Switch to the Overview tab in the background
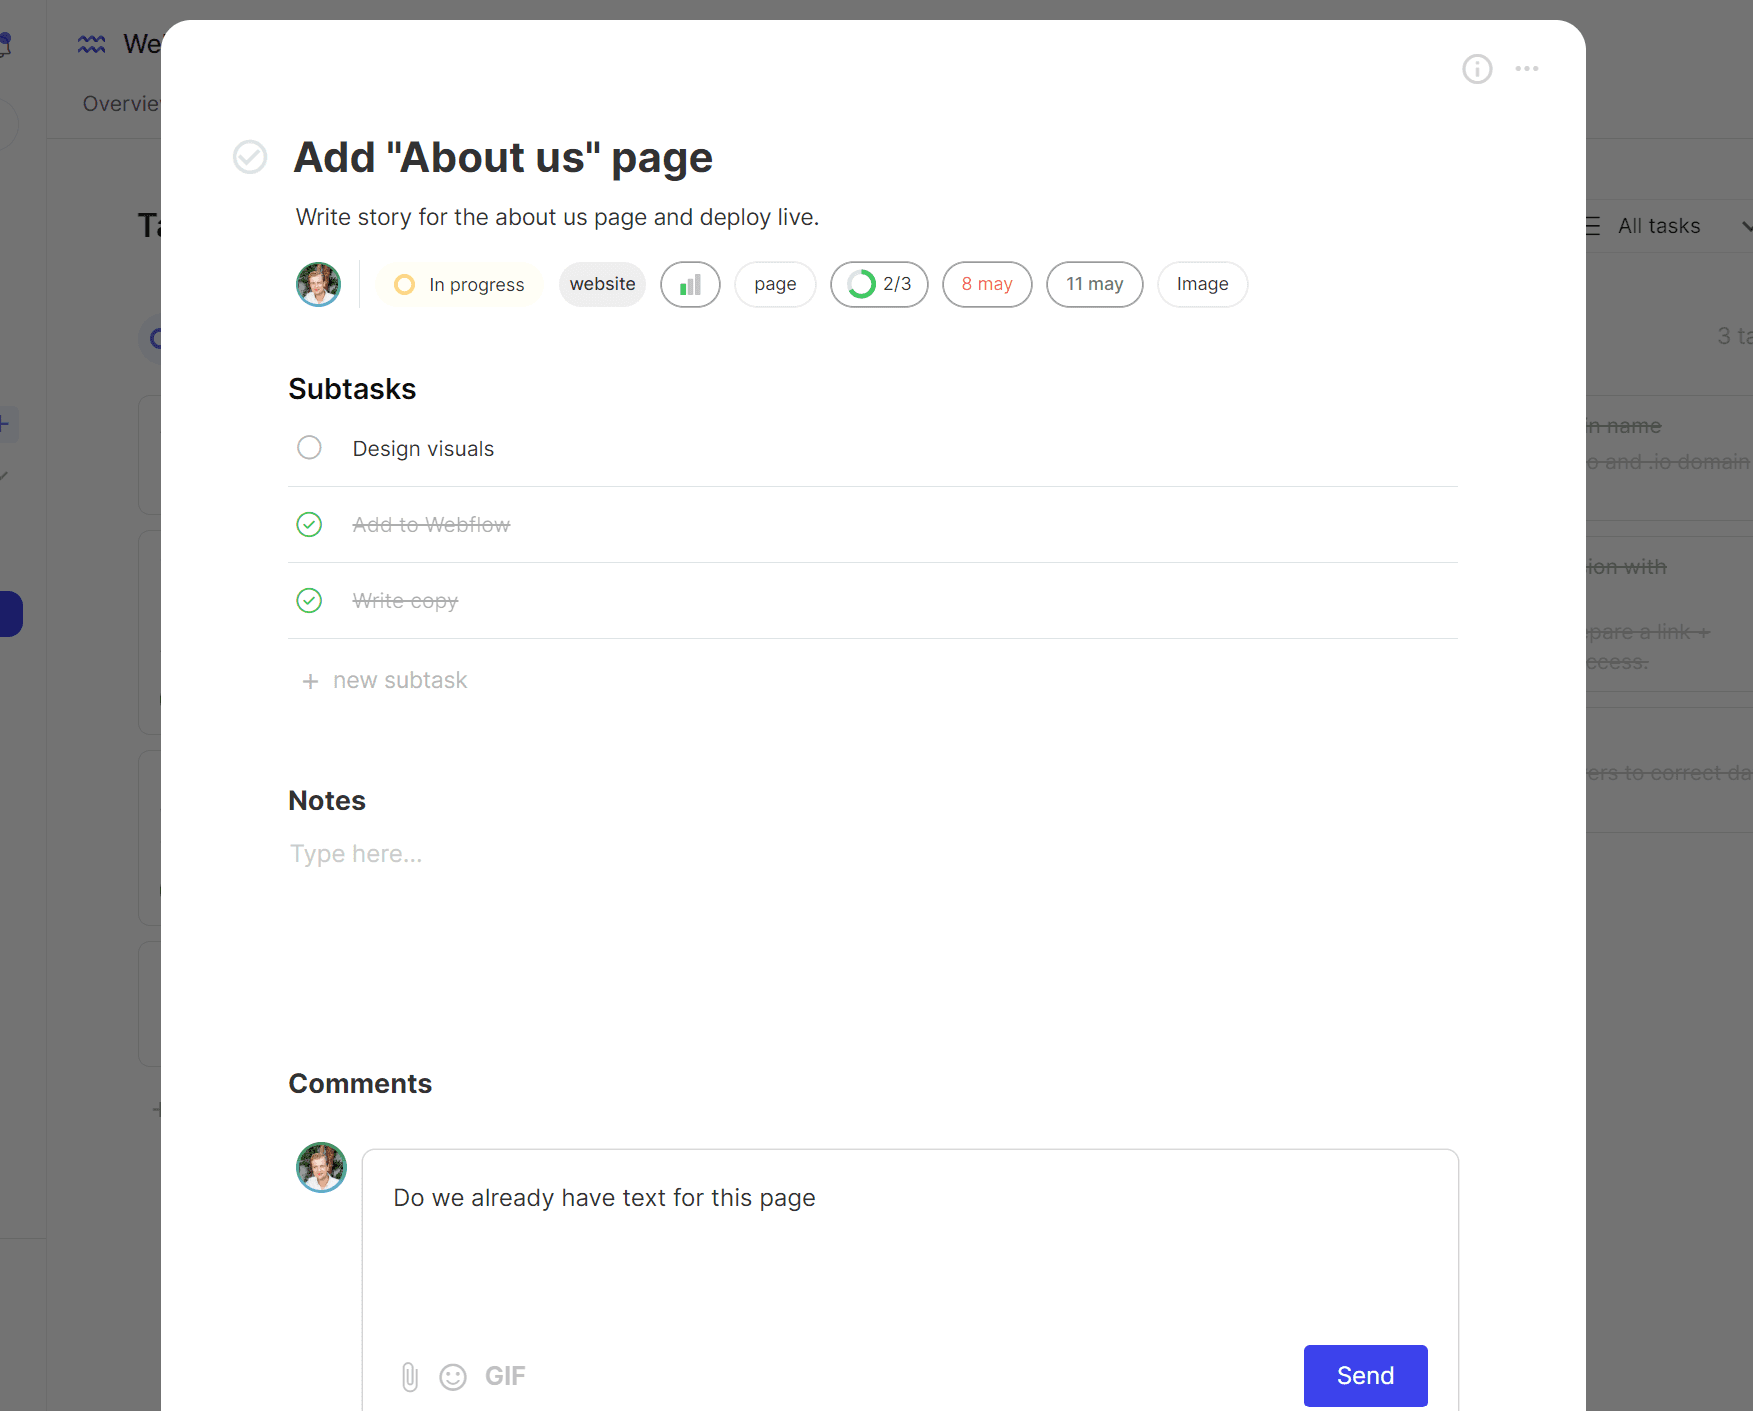The width and height of the screenshot is (1753, 1411). (121, 104)
